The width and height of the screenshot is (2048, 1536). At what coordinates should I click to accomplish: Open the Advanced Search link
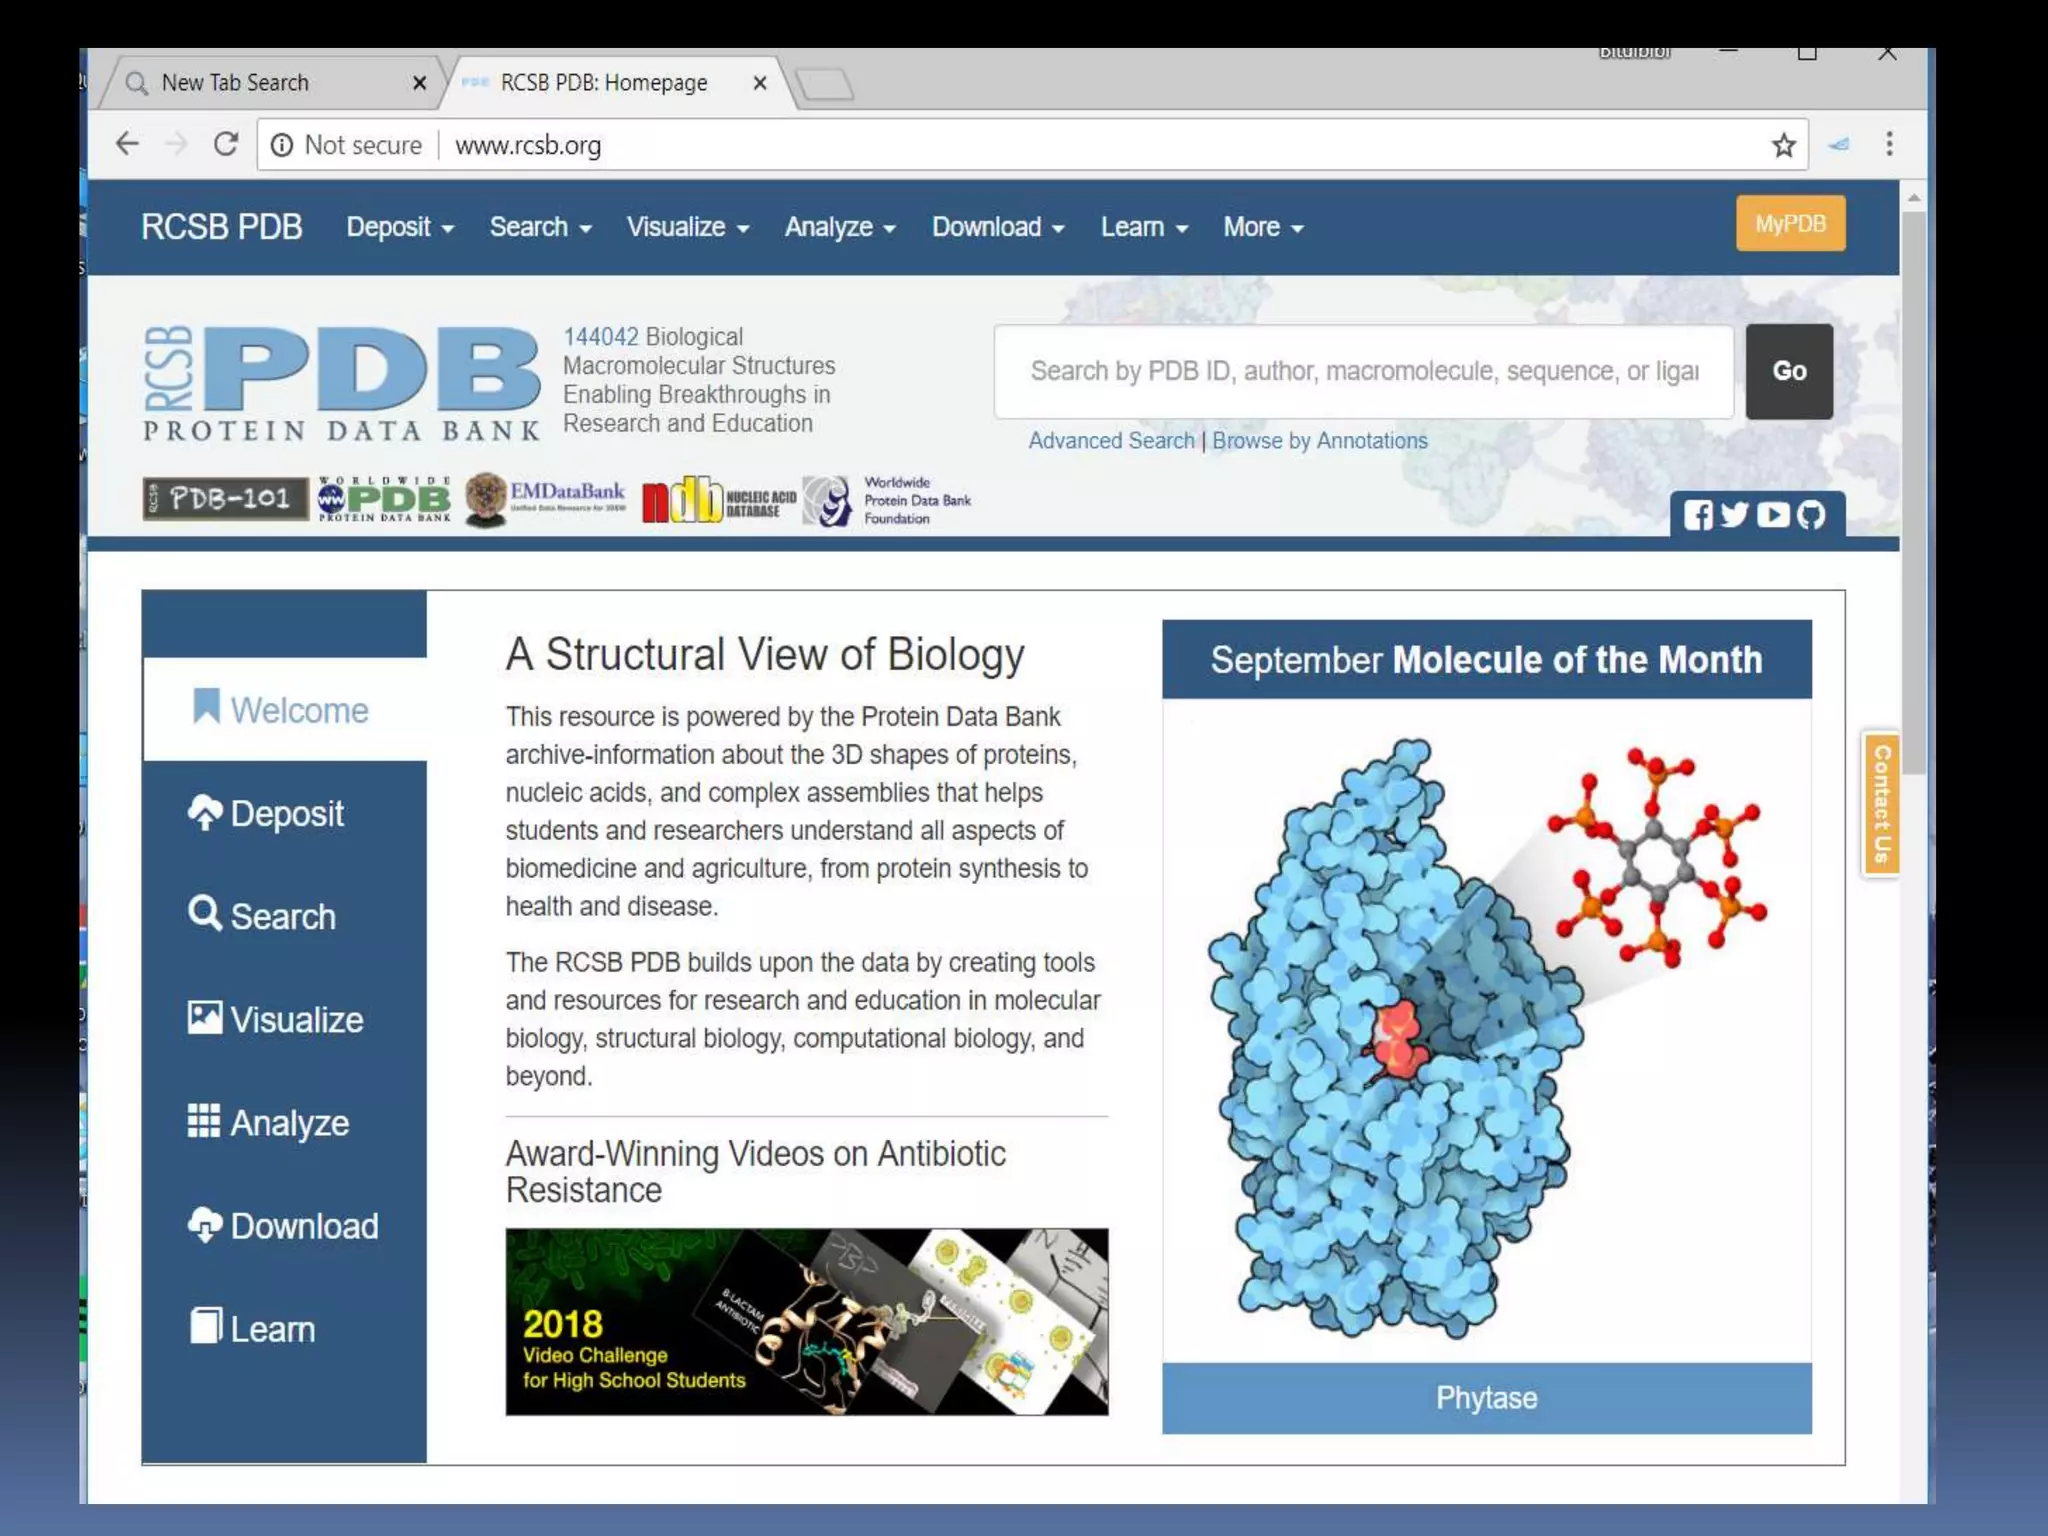[x=1111, y=441]
